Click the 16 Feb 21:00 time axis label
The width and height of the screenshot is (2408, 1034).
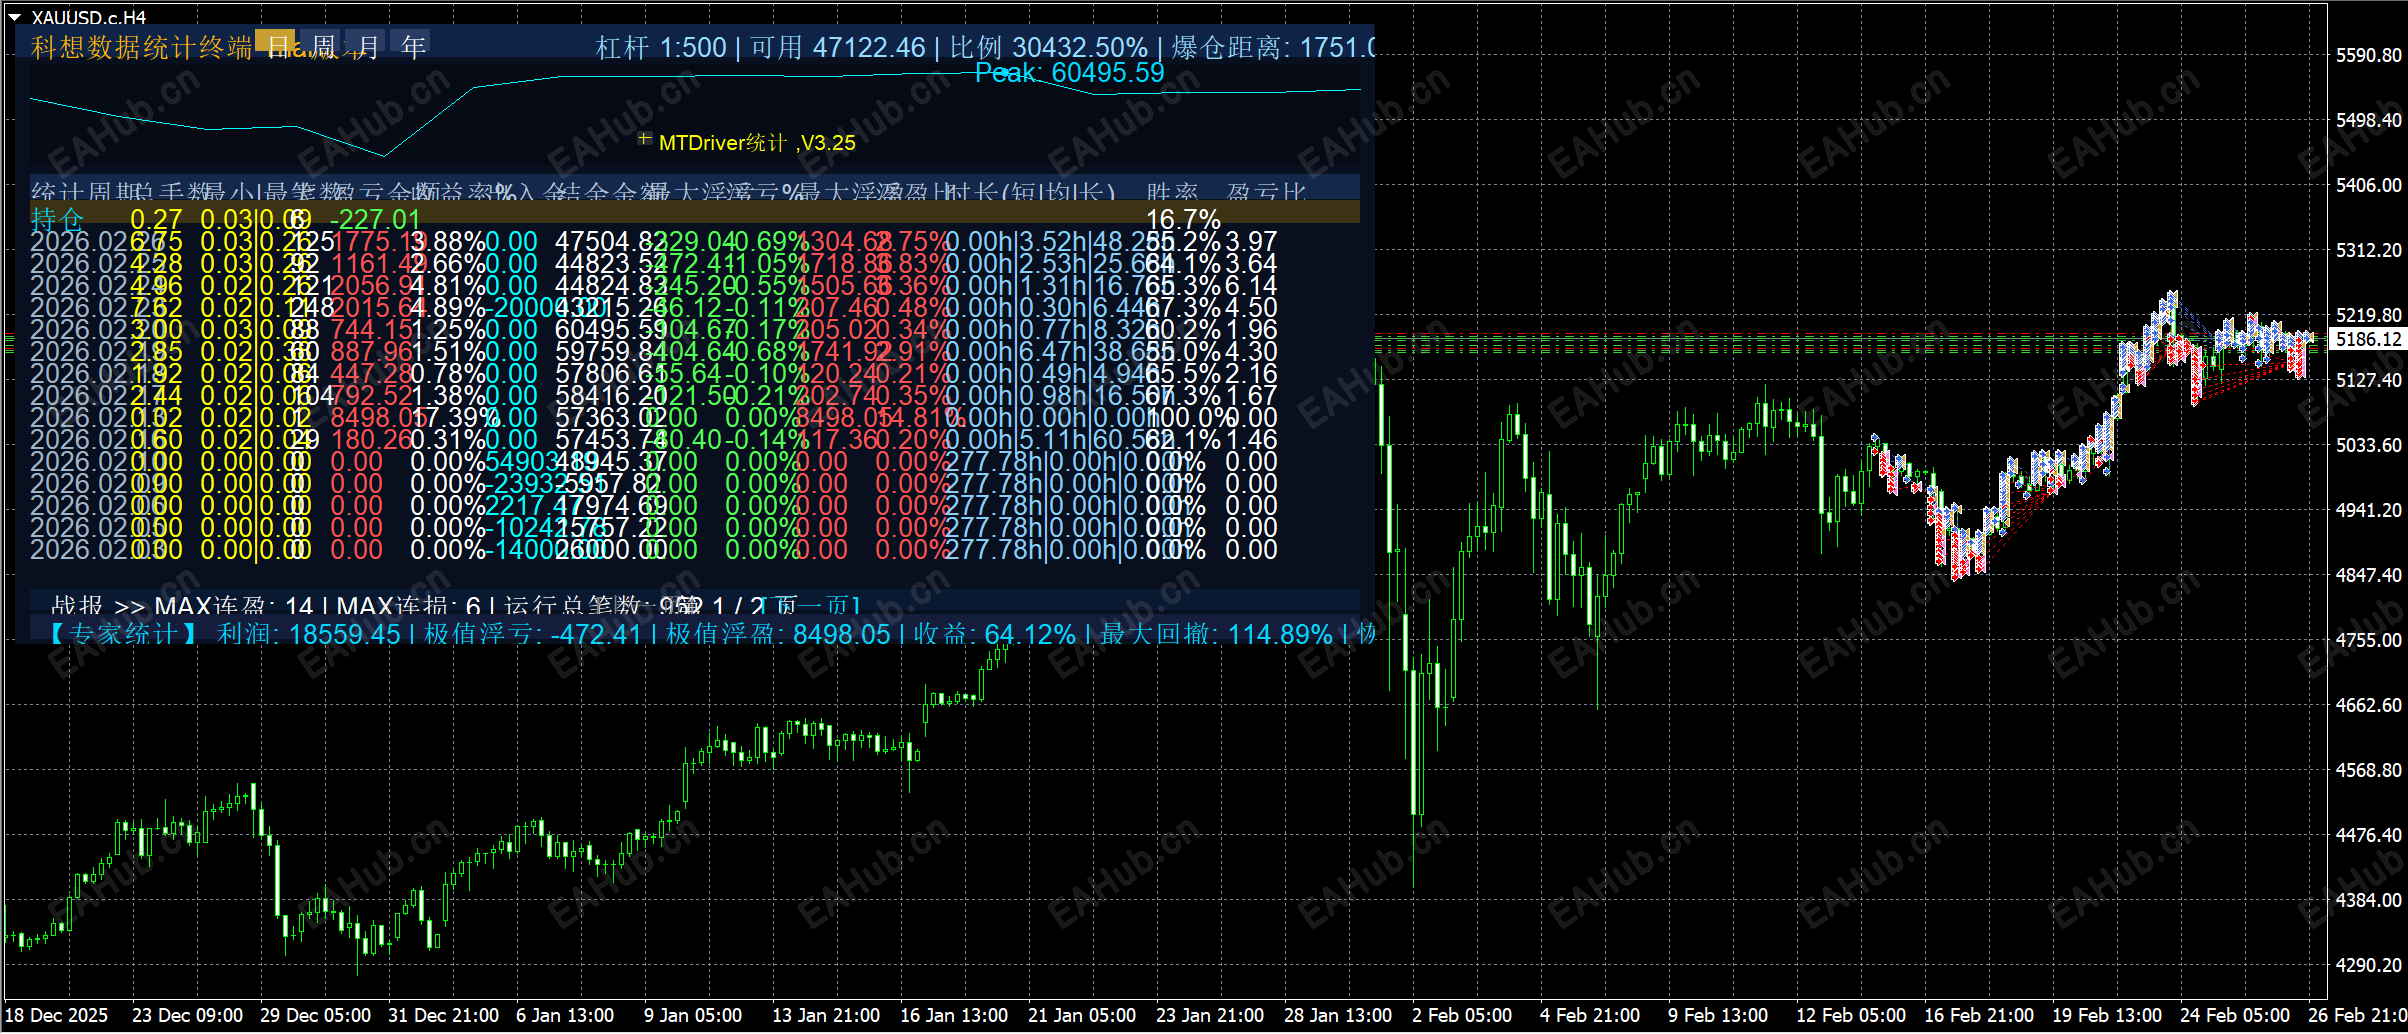click(1979, 1015)
